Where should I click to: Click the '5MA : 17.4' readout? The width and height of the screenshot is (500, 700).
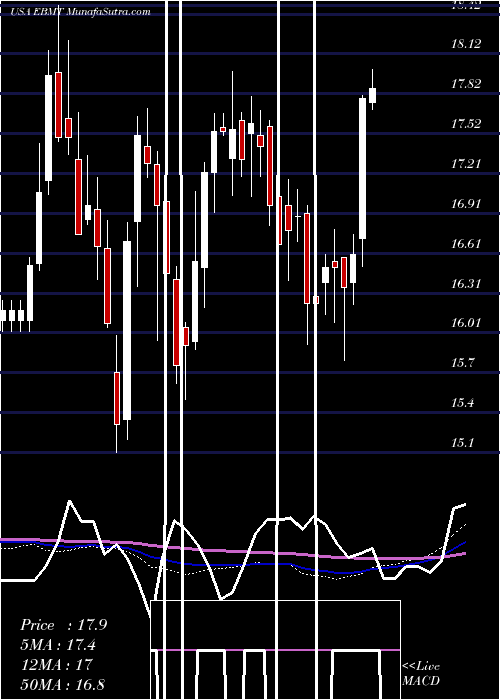coord(58,645)
